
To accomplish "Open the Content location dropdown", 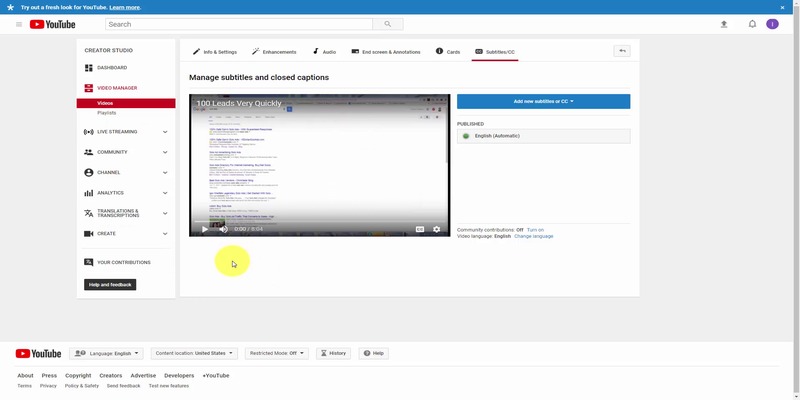I will (x=195, y=353).
